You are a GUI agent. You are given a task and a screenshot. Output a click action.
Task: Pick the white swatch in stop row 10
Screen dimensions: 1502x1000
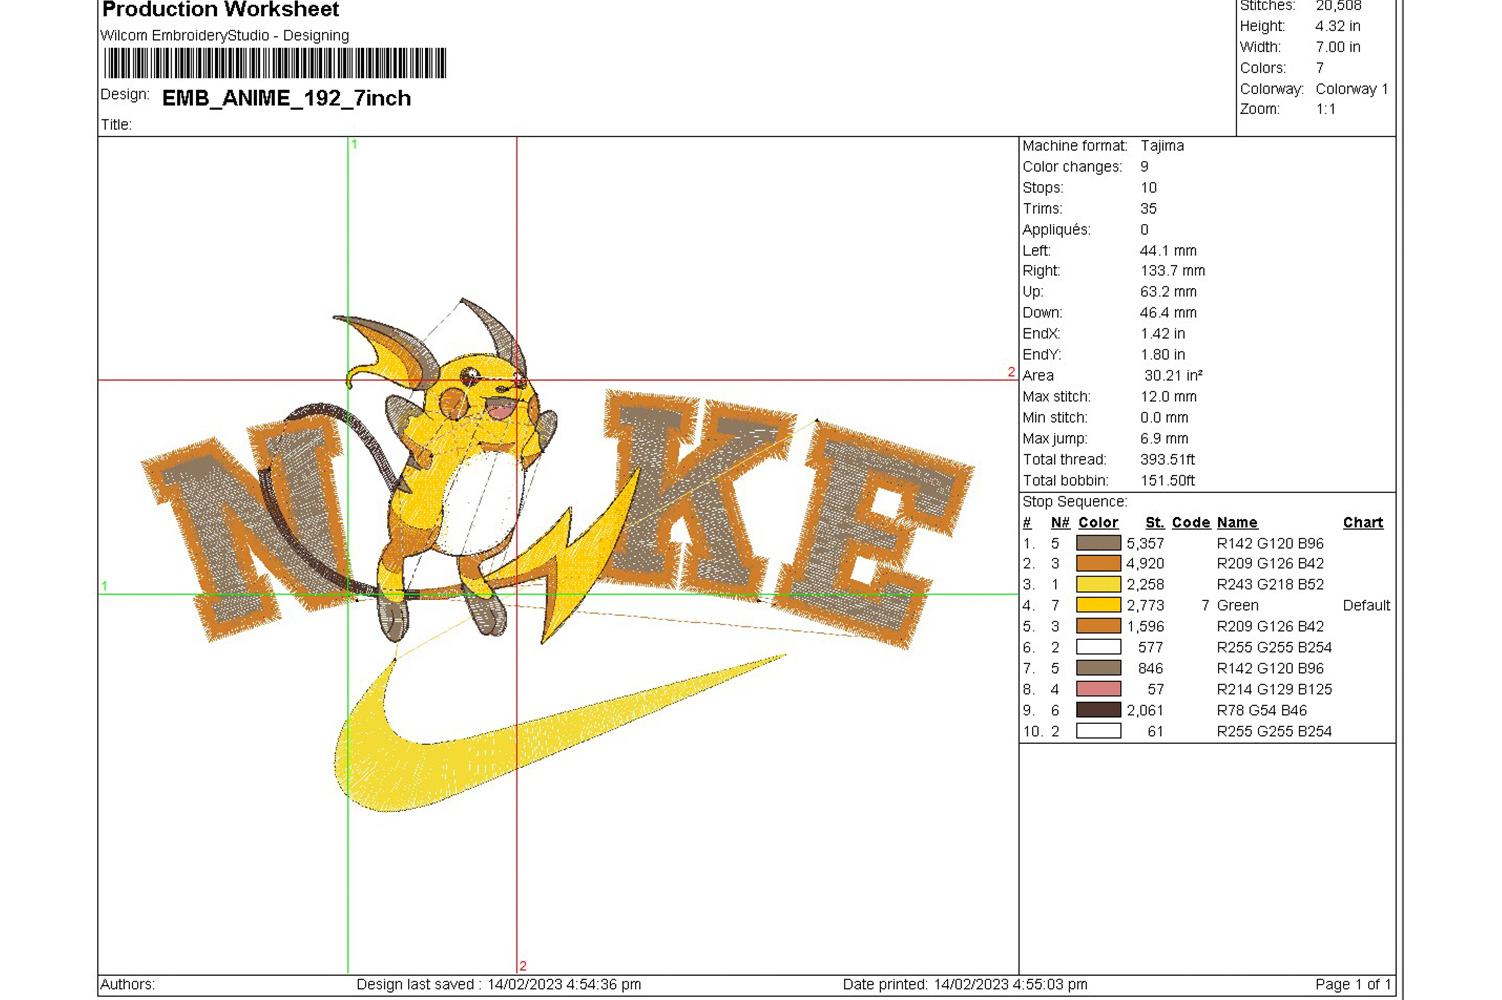1098,732
